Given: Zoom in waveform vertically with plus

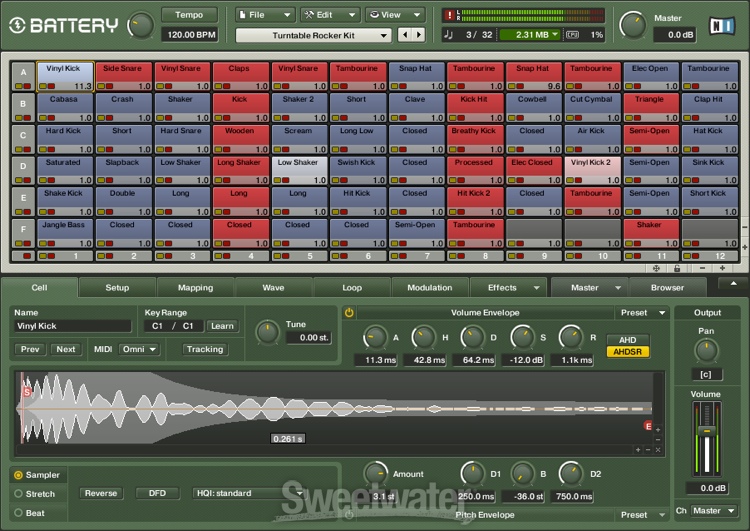Looking at the screenshot, I should click(658, 430).
